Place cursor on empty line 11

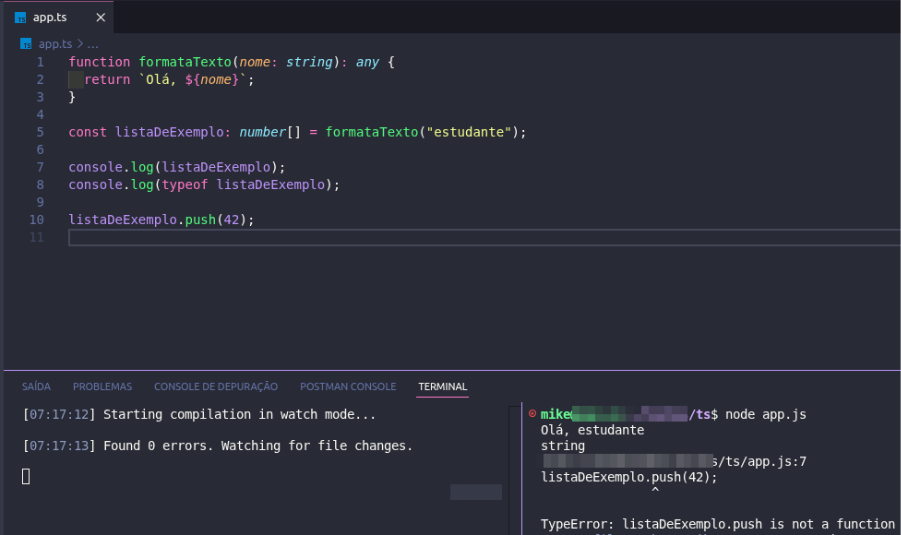click(x=484, y=237)
